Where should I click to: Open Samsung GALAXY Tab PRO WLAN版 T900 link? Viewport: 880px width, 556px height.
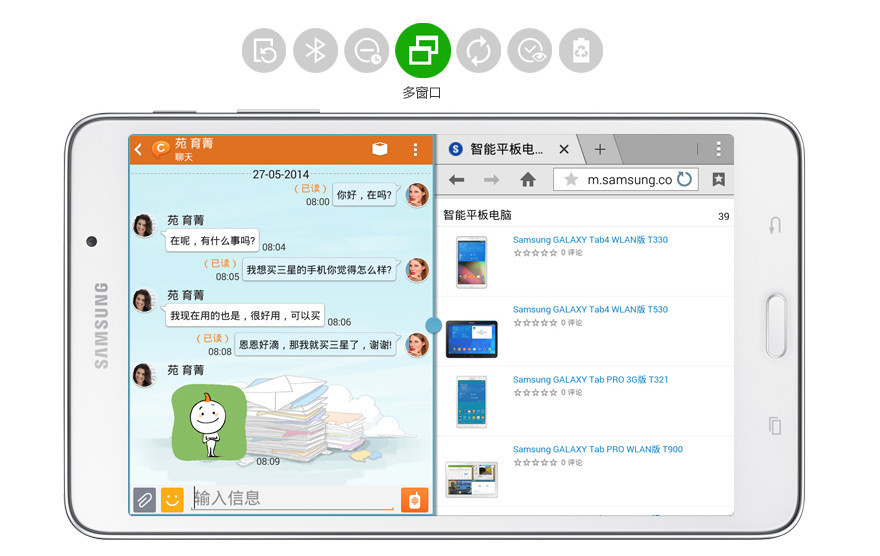click(x=598, y=449)
